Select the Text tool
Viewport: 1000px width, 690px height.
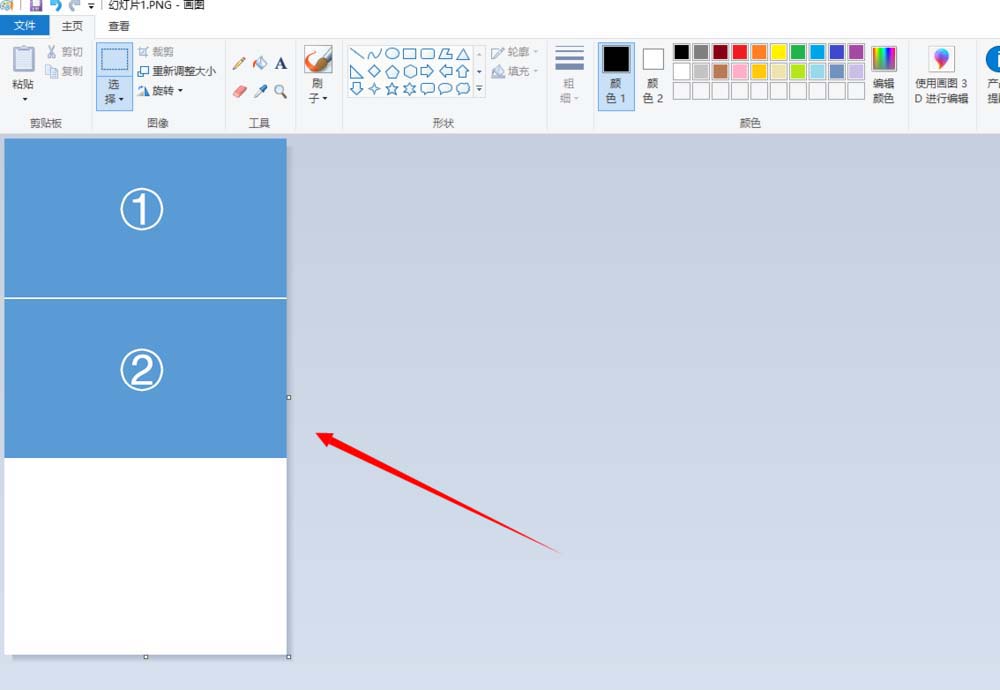pos(281,63)
